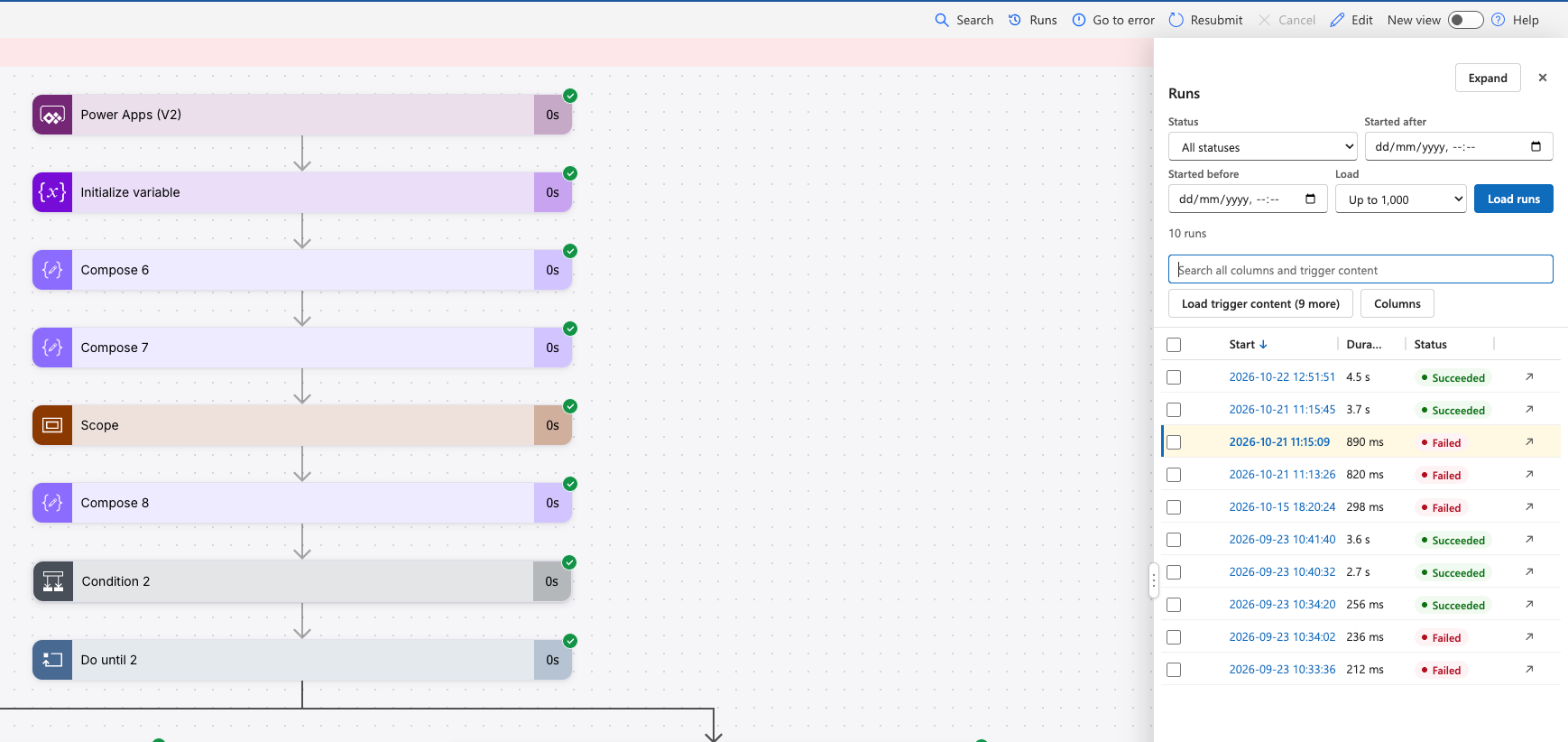
Task: Check the box for run 2026-10-22 12:51:51
Action: pyautogui.click(x=1174, y=377)
